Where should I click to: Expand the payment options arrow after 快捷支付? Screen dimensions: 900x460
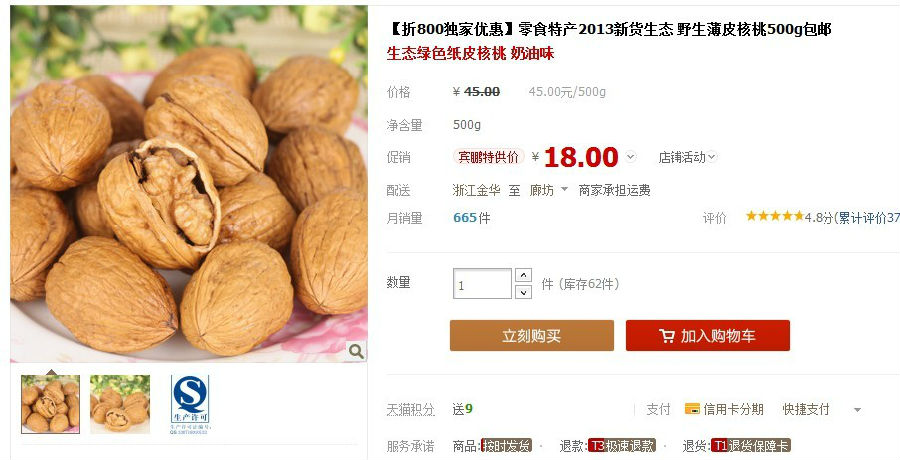click(x=858, y=410)
